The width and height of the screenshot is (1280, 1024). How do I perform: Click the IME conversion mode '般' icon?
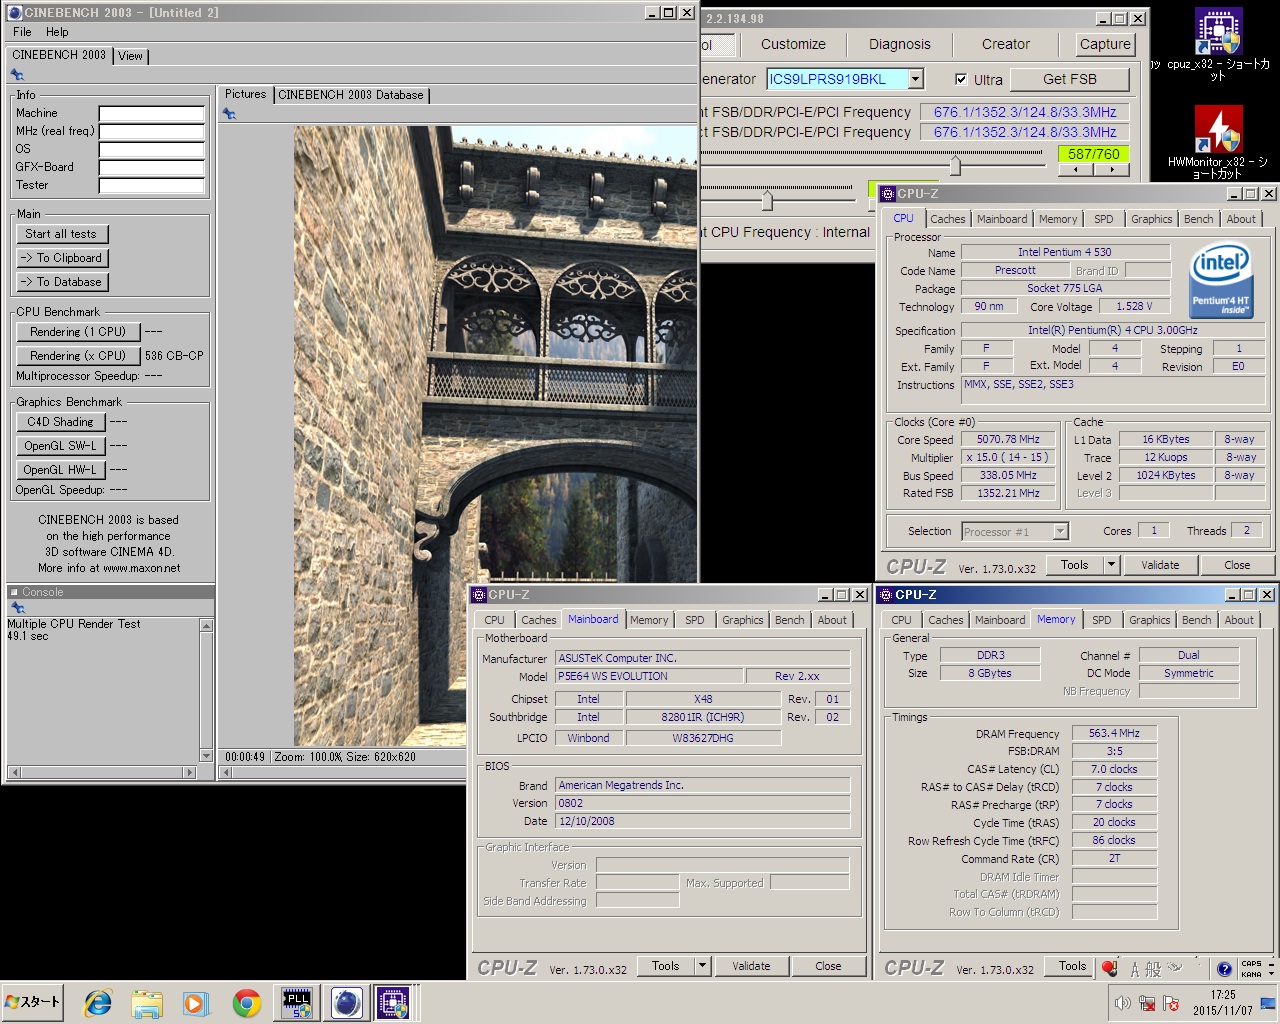tap(1153, 969)
